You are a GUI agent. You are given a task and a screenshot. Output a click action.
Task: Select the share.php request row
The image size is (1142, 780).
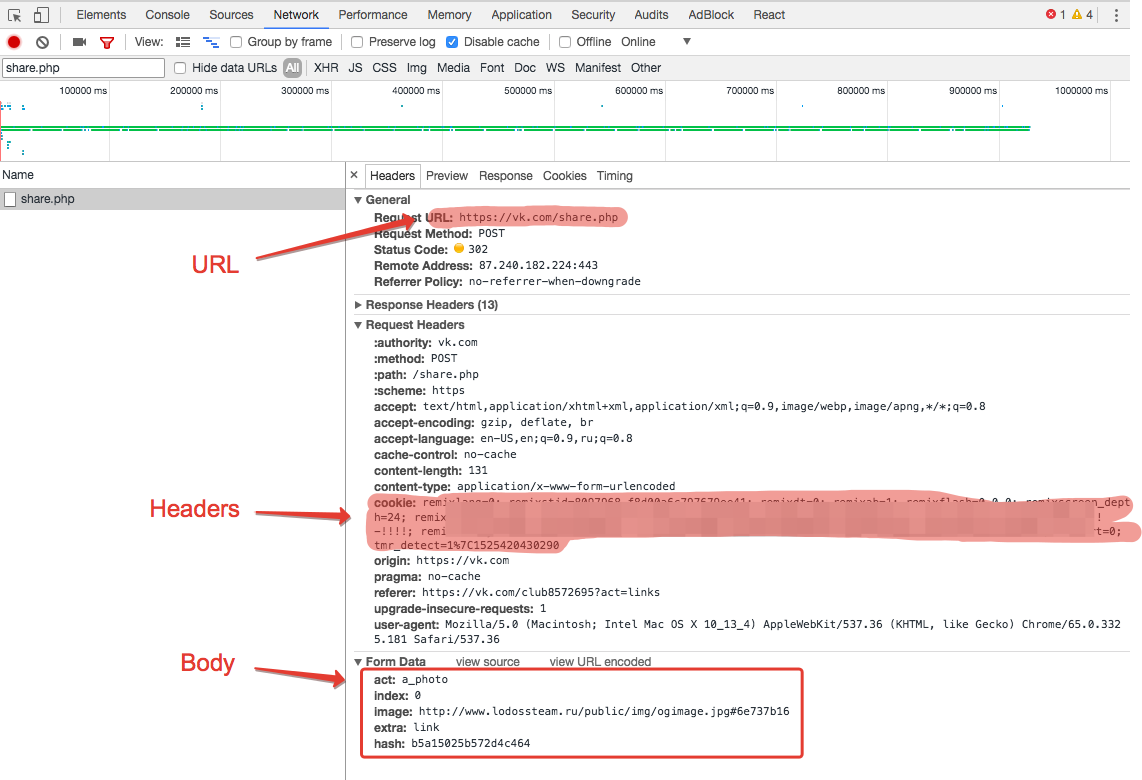173,199
